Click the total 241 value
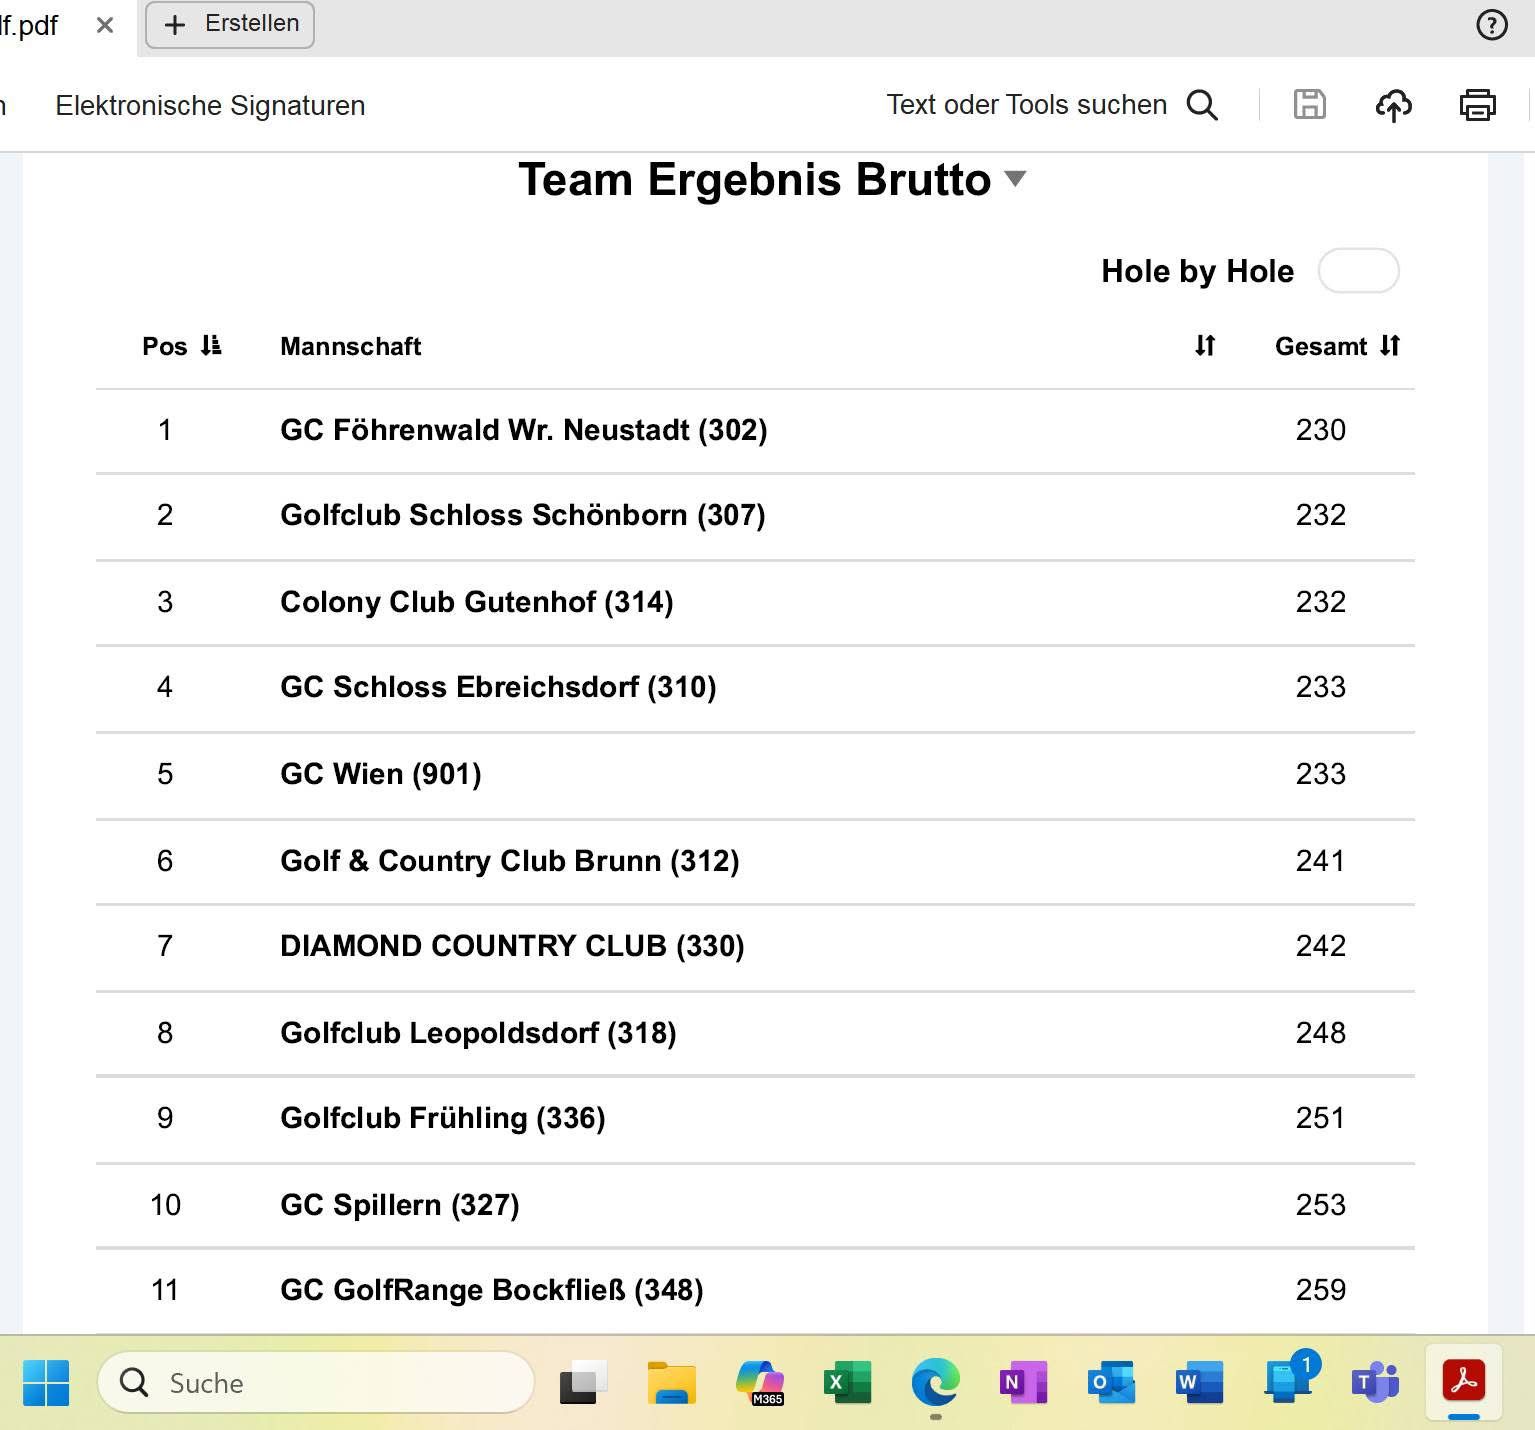Screen dimensions: 1535x1430 coord(1320,861)
